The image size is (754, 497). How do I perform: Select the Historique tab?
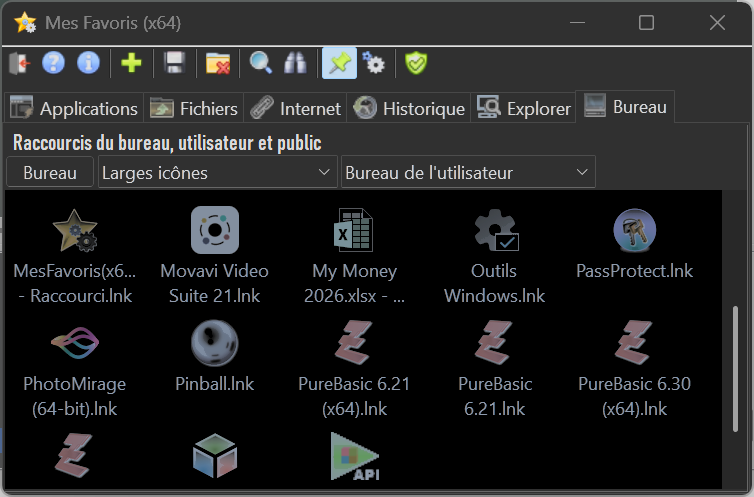410,108
